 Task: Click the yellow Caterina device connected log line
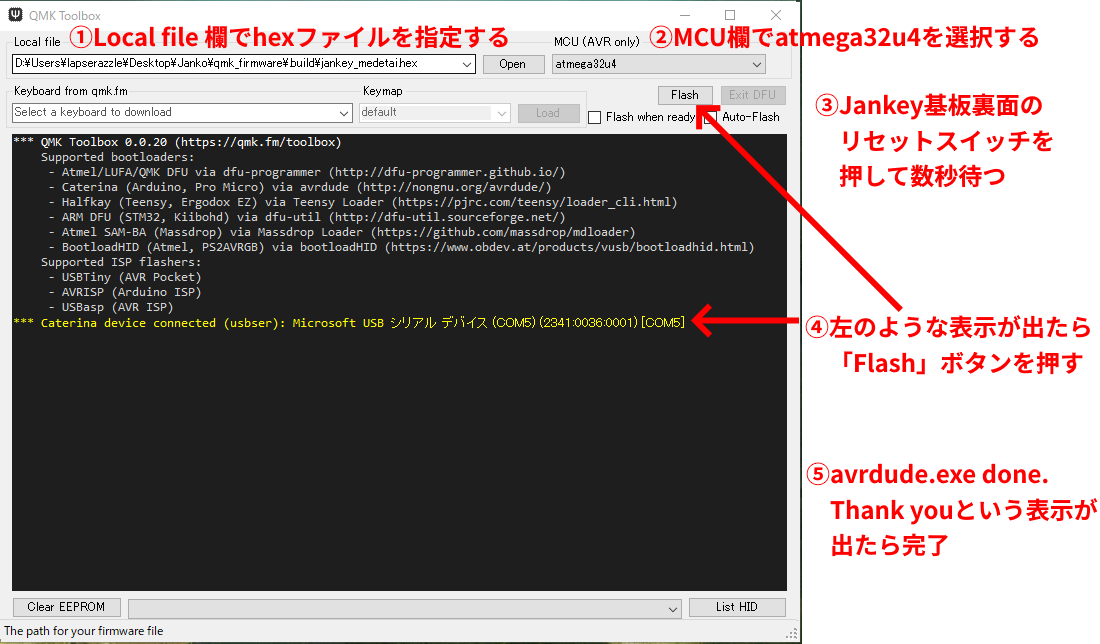click(x=349, y=323)
